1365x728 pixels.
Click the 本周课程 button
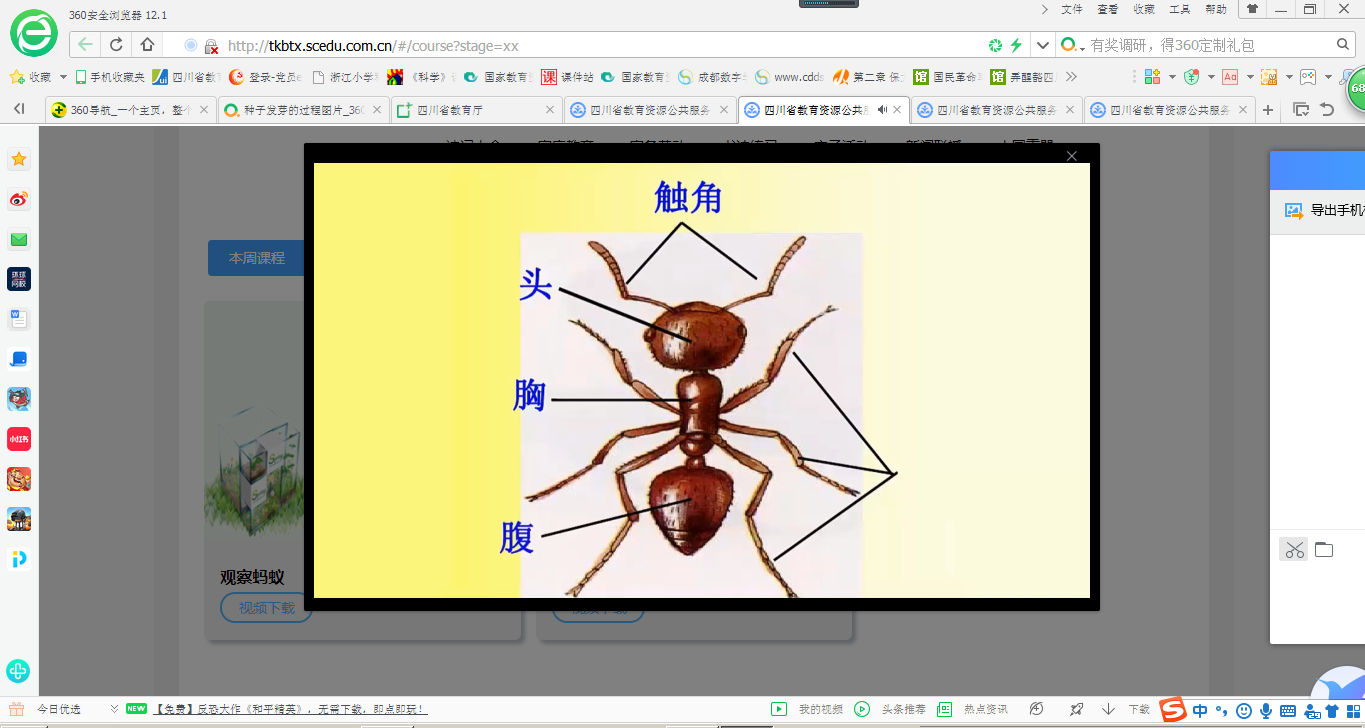(x=257, y=258)
